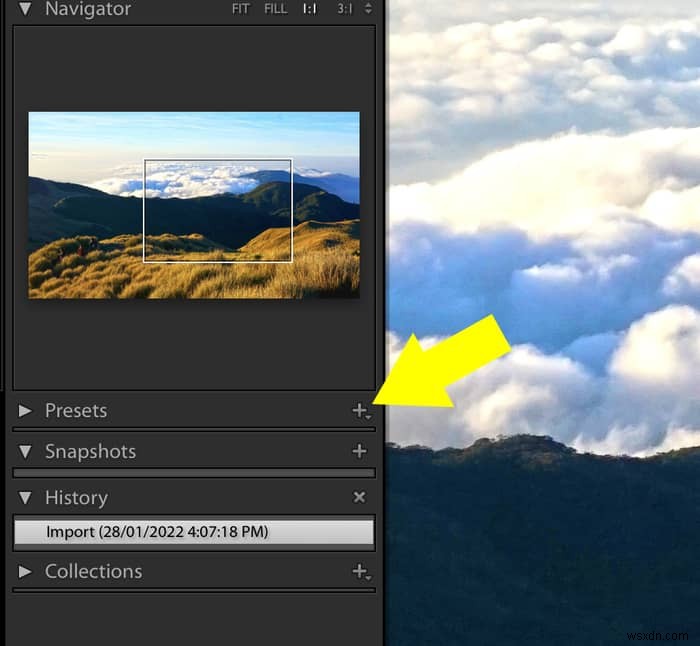Set Navigator zoom to FILL

click(275, 9)
